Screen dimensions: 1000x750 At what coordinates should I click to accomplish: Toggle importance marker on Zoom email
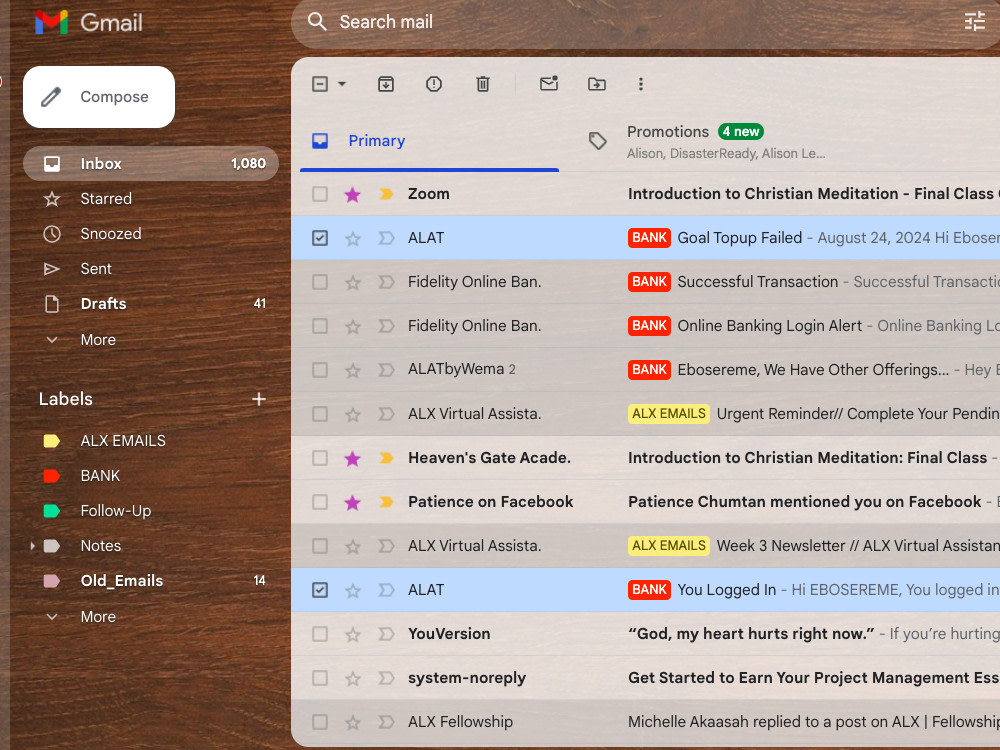click(x=386, y=194)
